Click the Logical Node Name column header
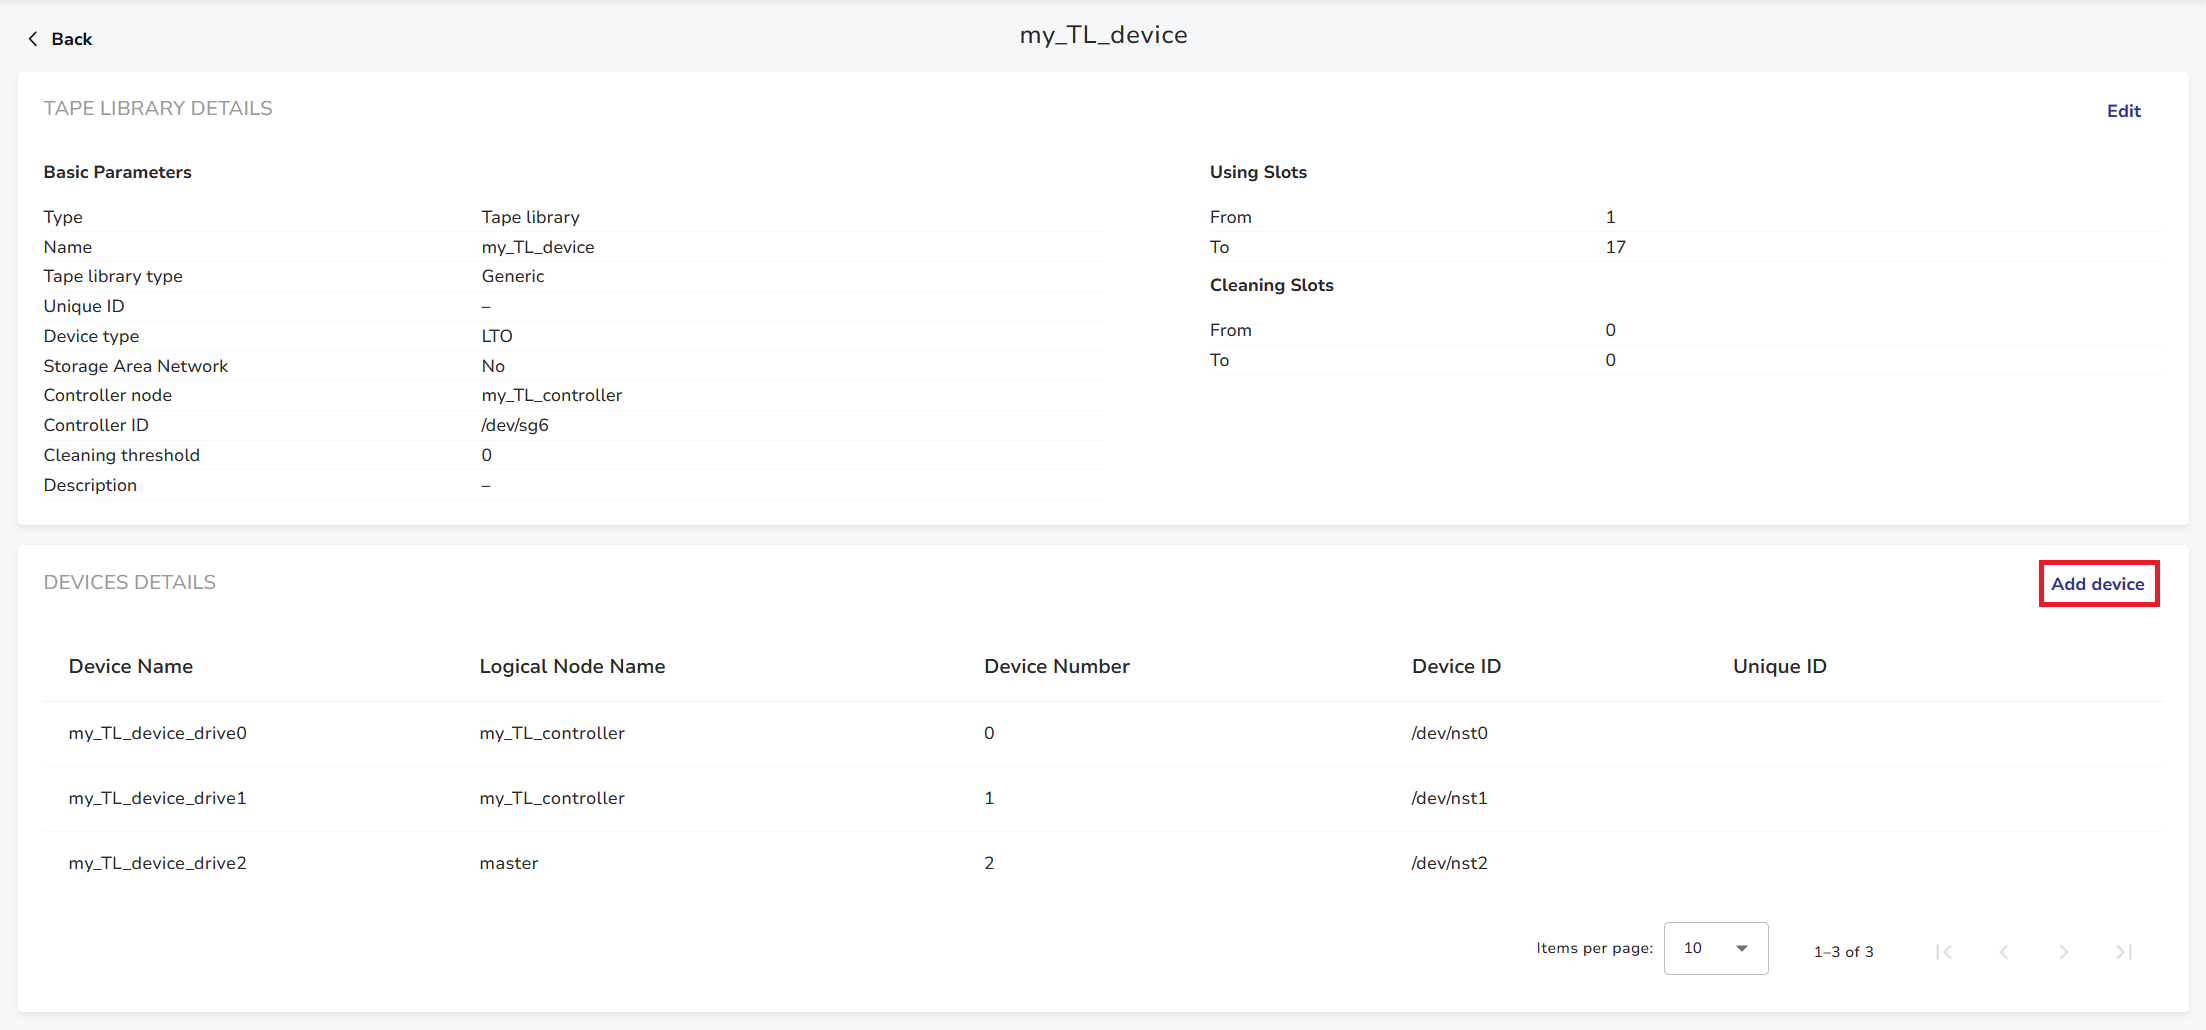Image resolution: width=2206 pixels, height=1030 pixels. click(x=572, y=666)
